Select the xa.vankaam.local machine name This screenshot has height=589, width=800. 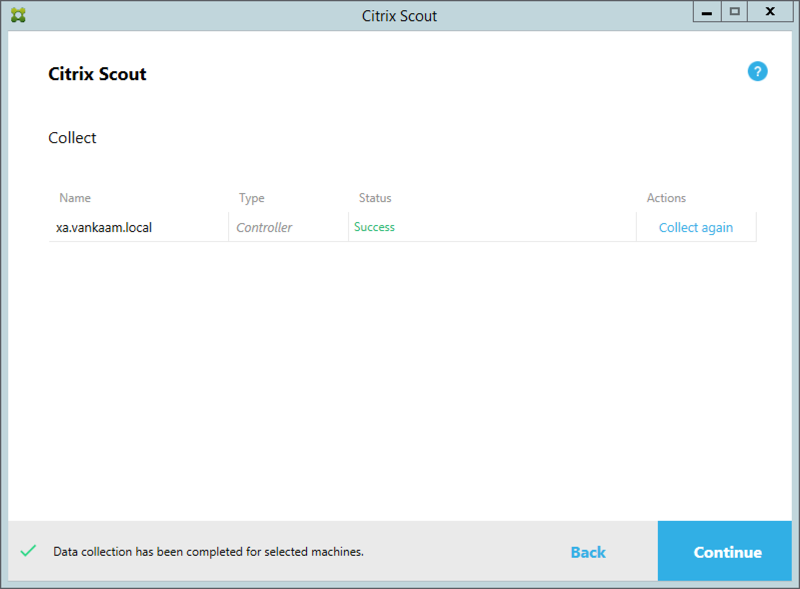tap(104, 228)
